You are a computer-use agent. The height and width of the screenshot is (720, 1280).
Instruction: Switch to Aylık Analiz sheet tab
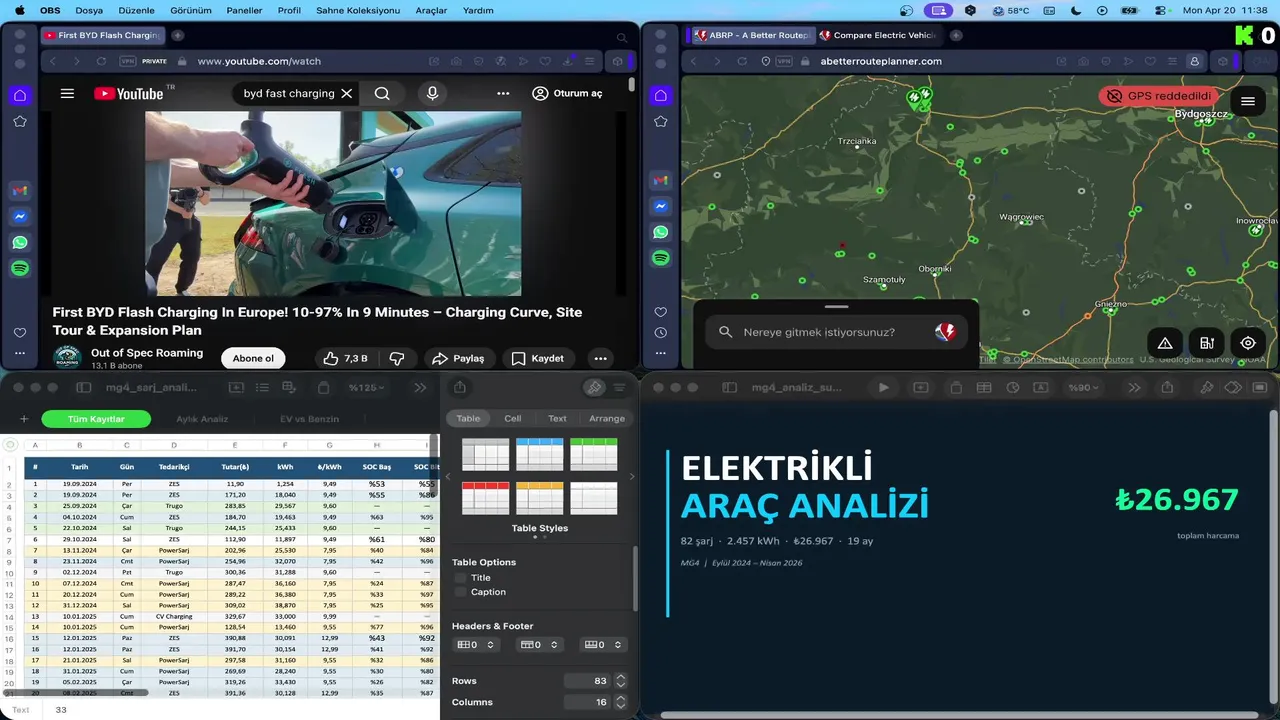click(202, 419)
